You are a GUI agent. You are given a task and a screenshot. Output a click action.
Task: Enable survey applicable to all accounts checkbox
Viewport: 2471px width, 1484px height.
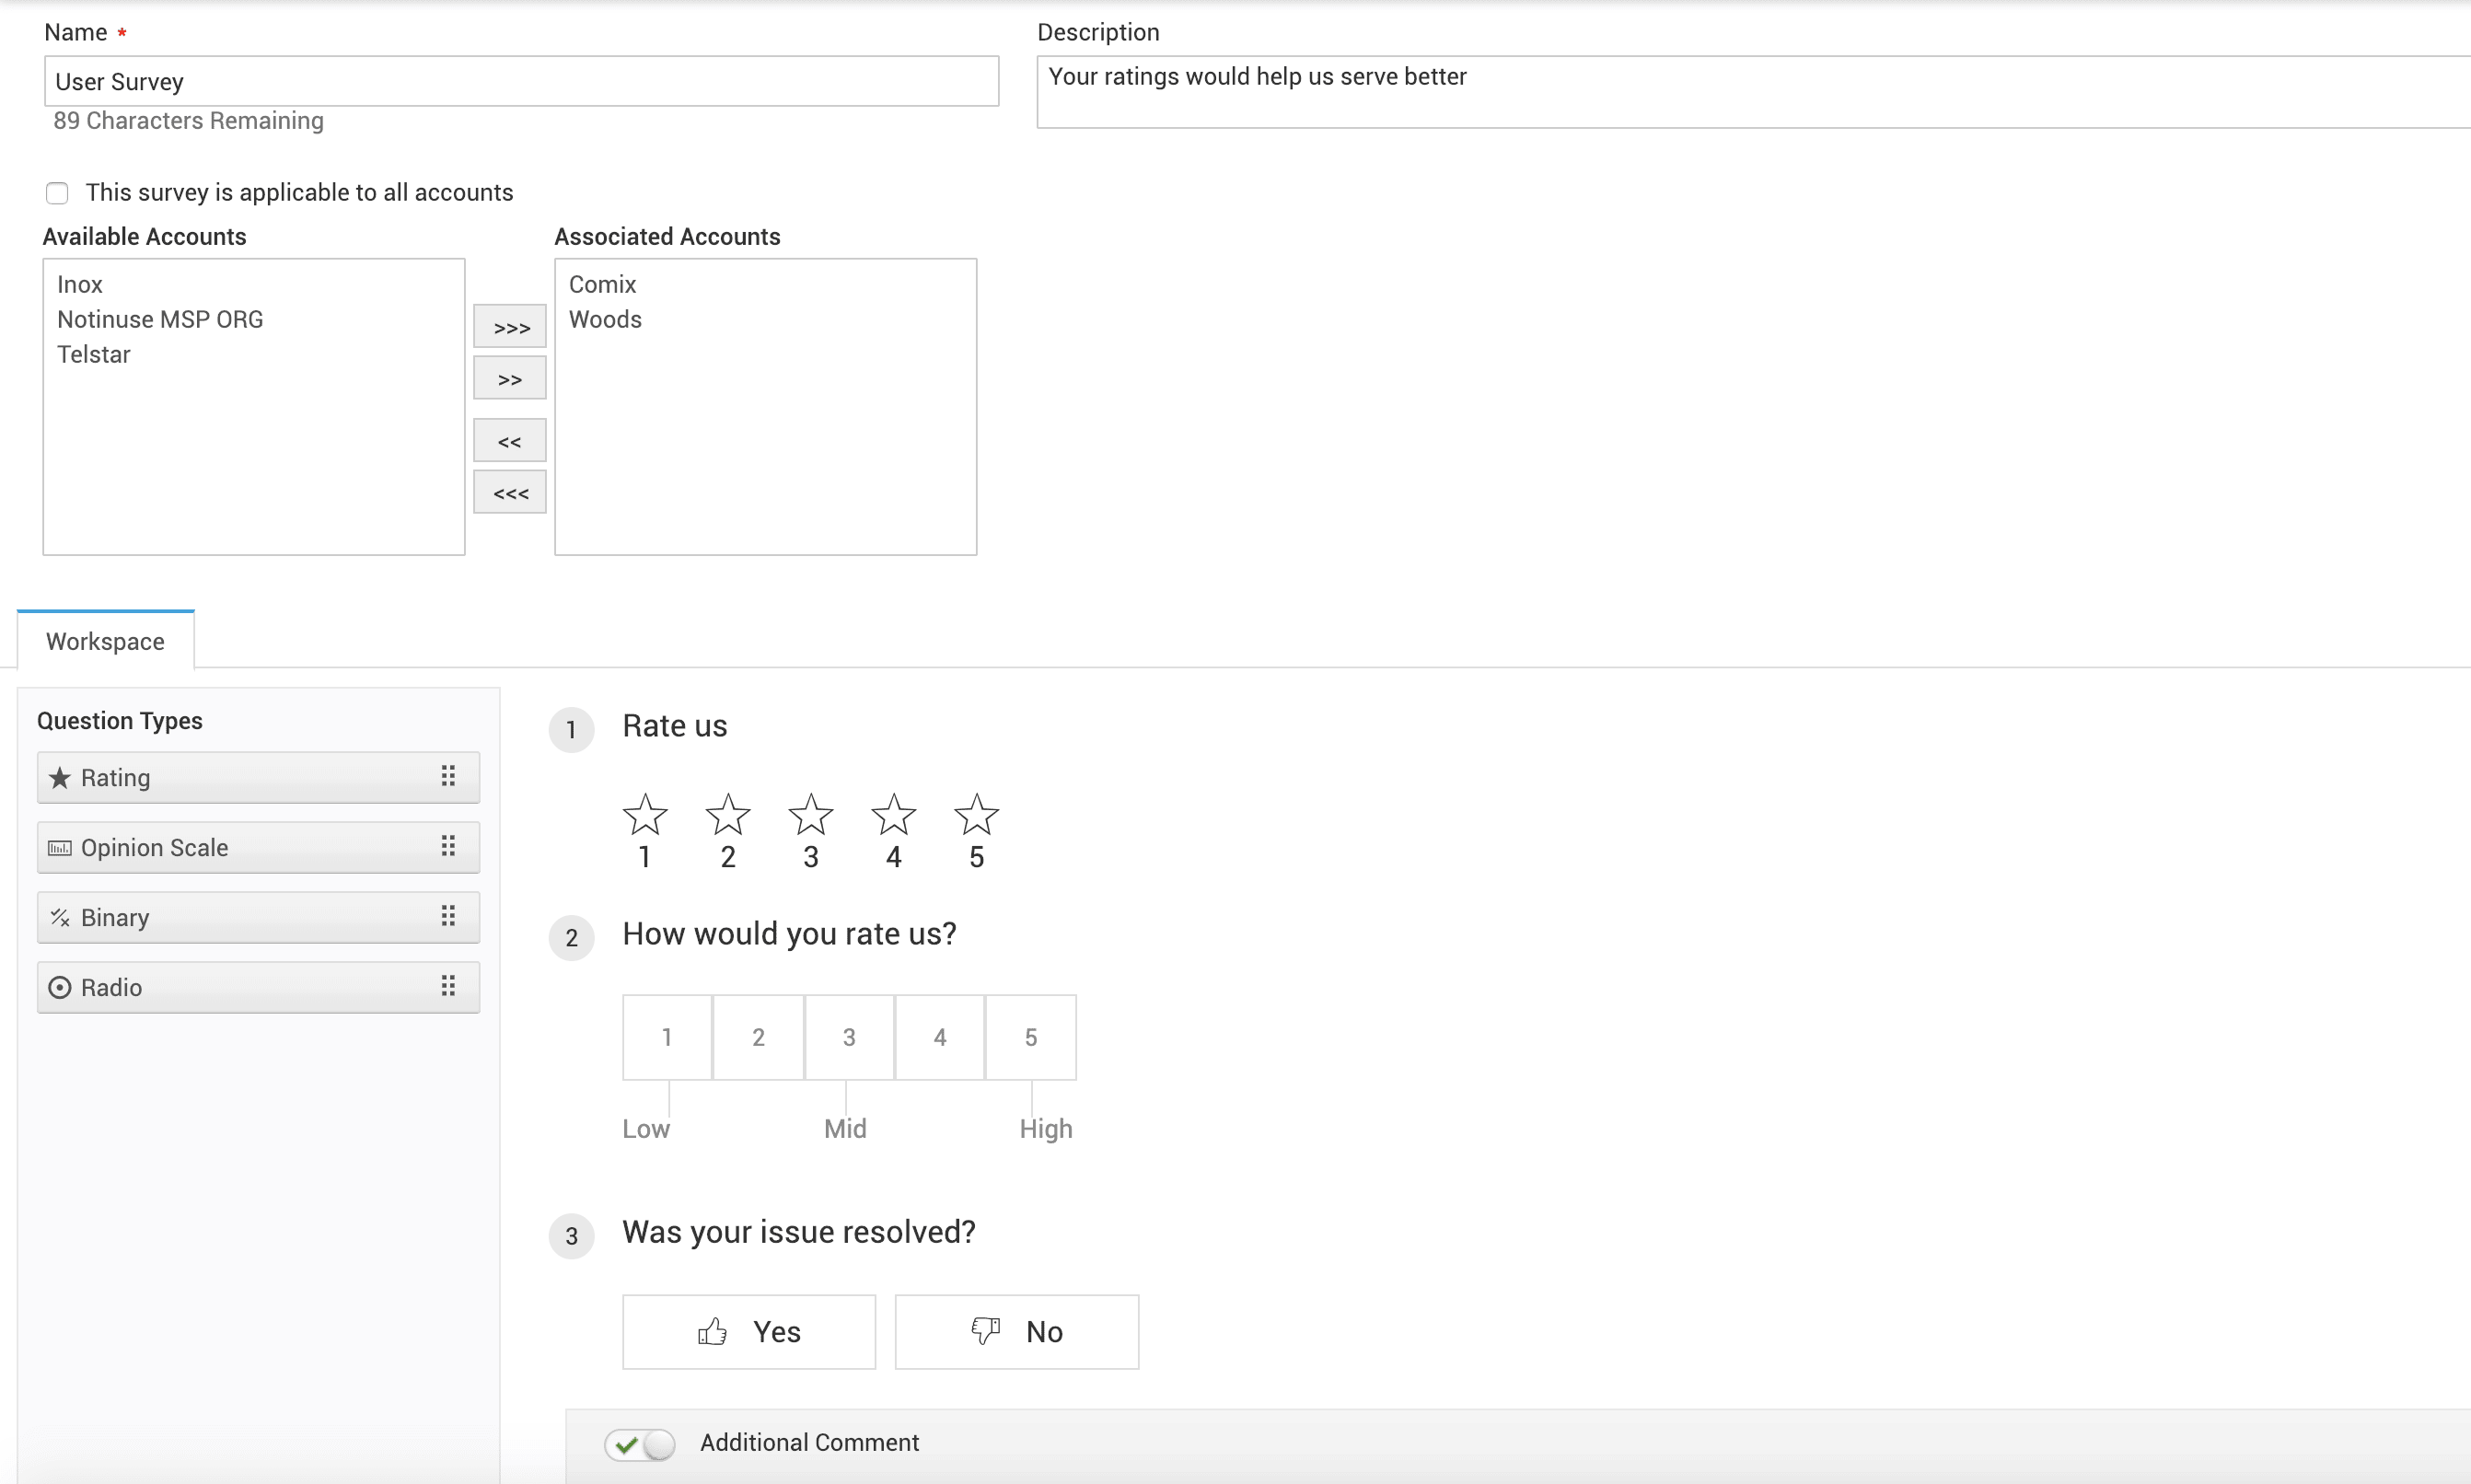click(x=57, y=193)
